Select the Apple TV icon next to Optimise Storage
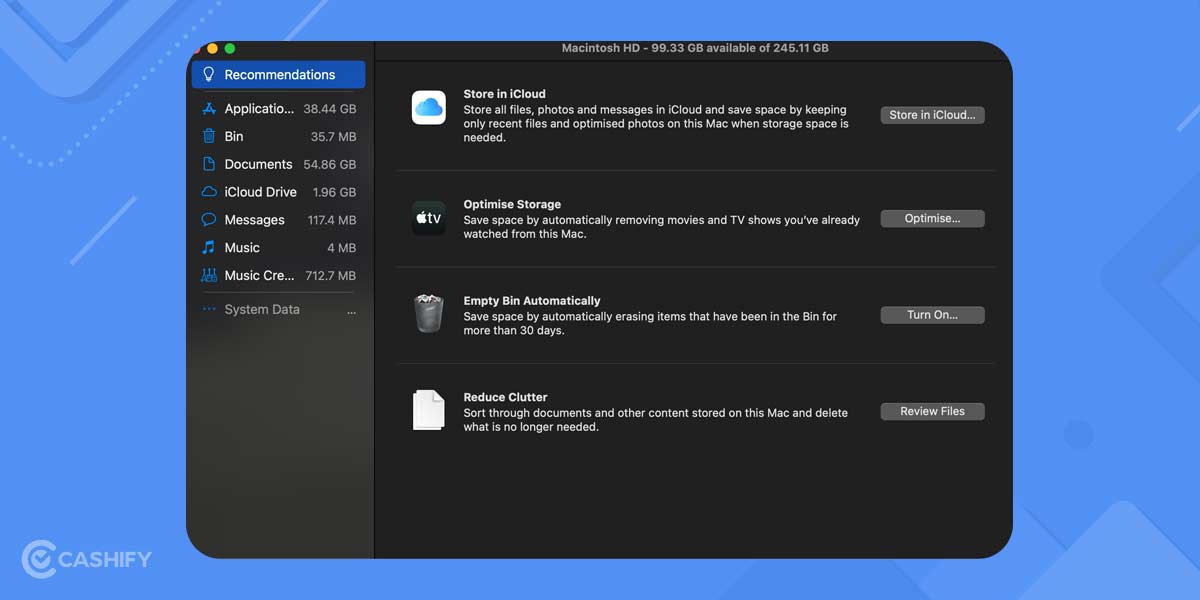 [428, 218]
